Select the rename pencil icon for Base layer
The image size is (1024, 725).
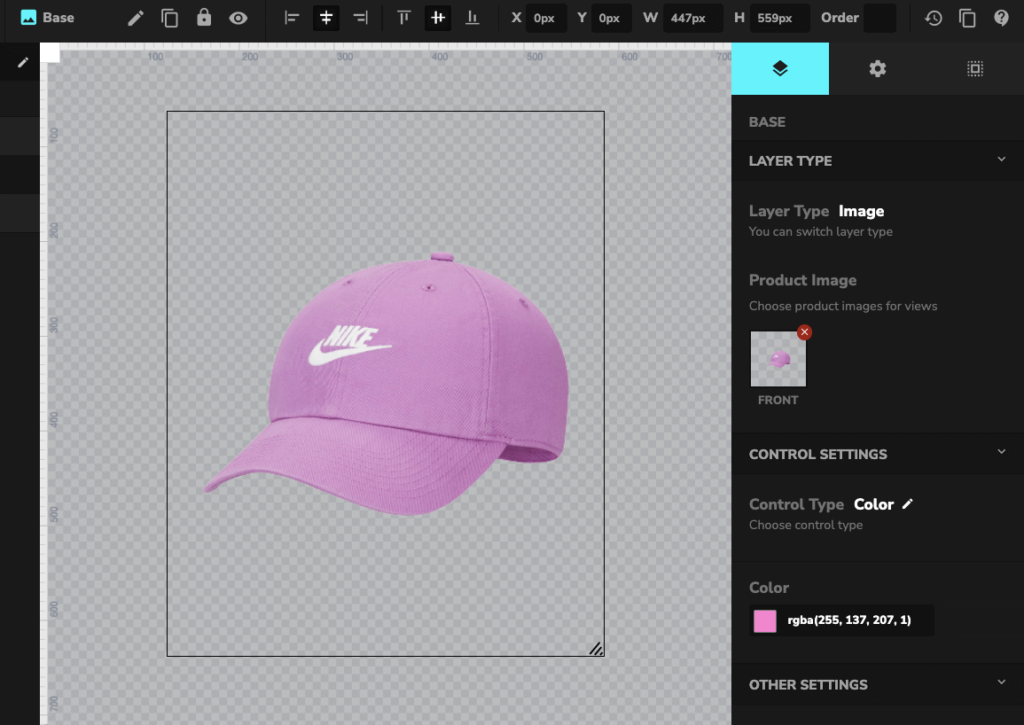tap(136, 18)
